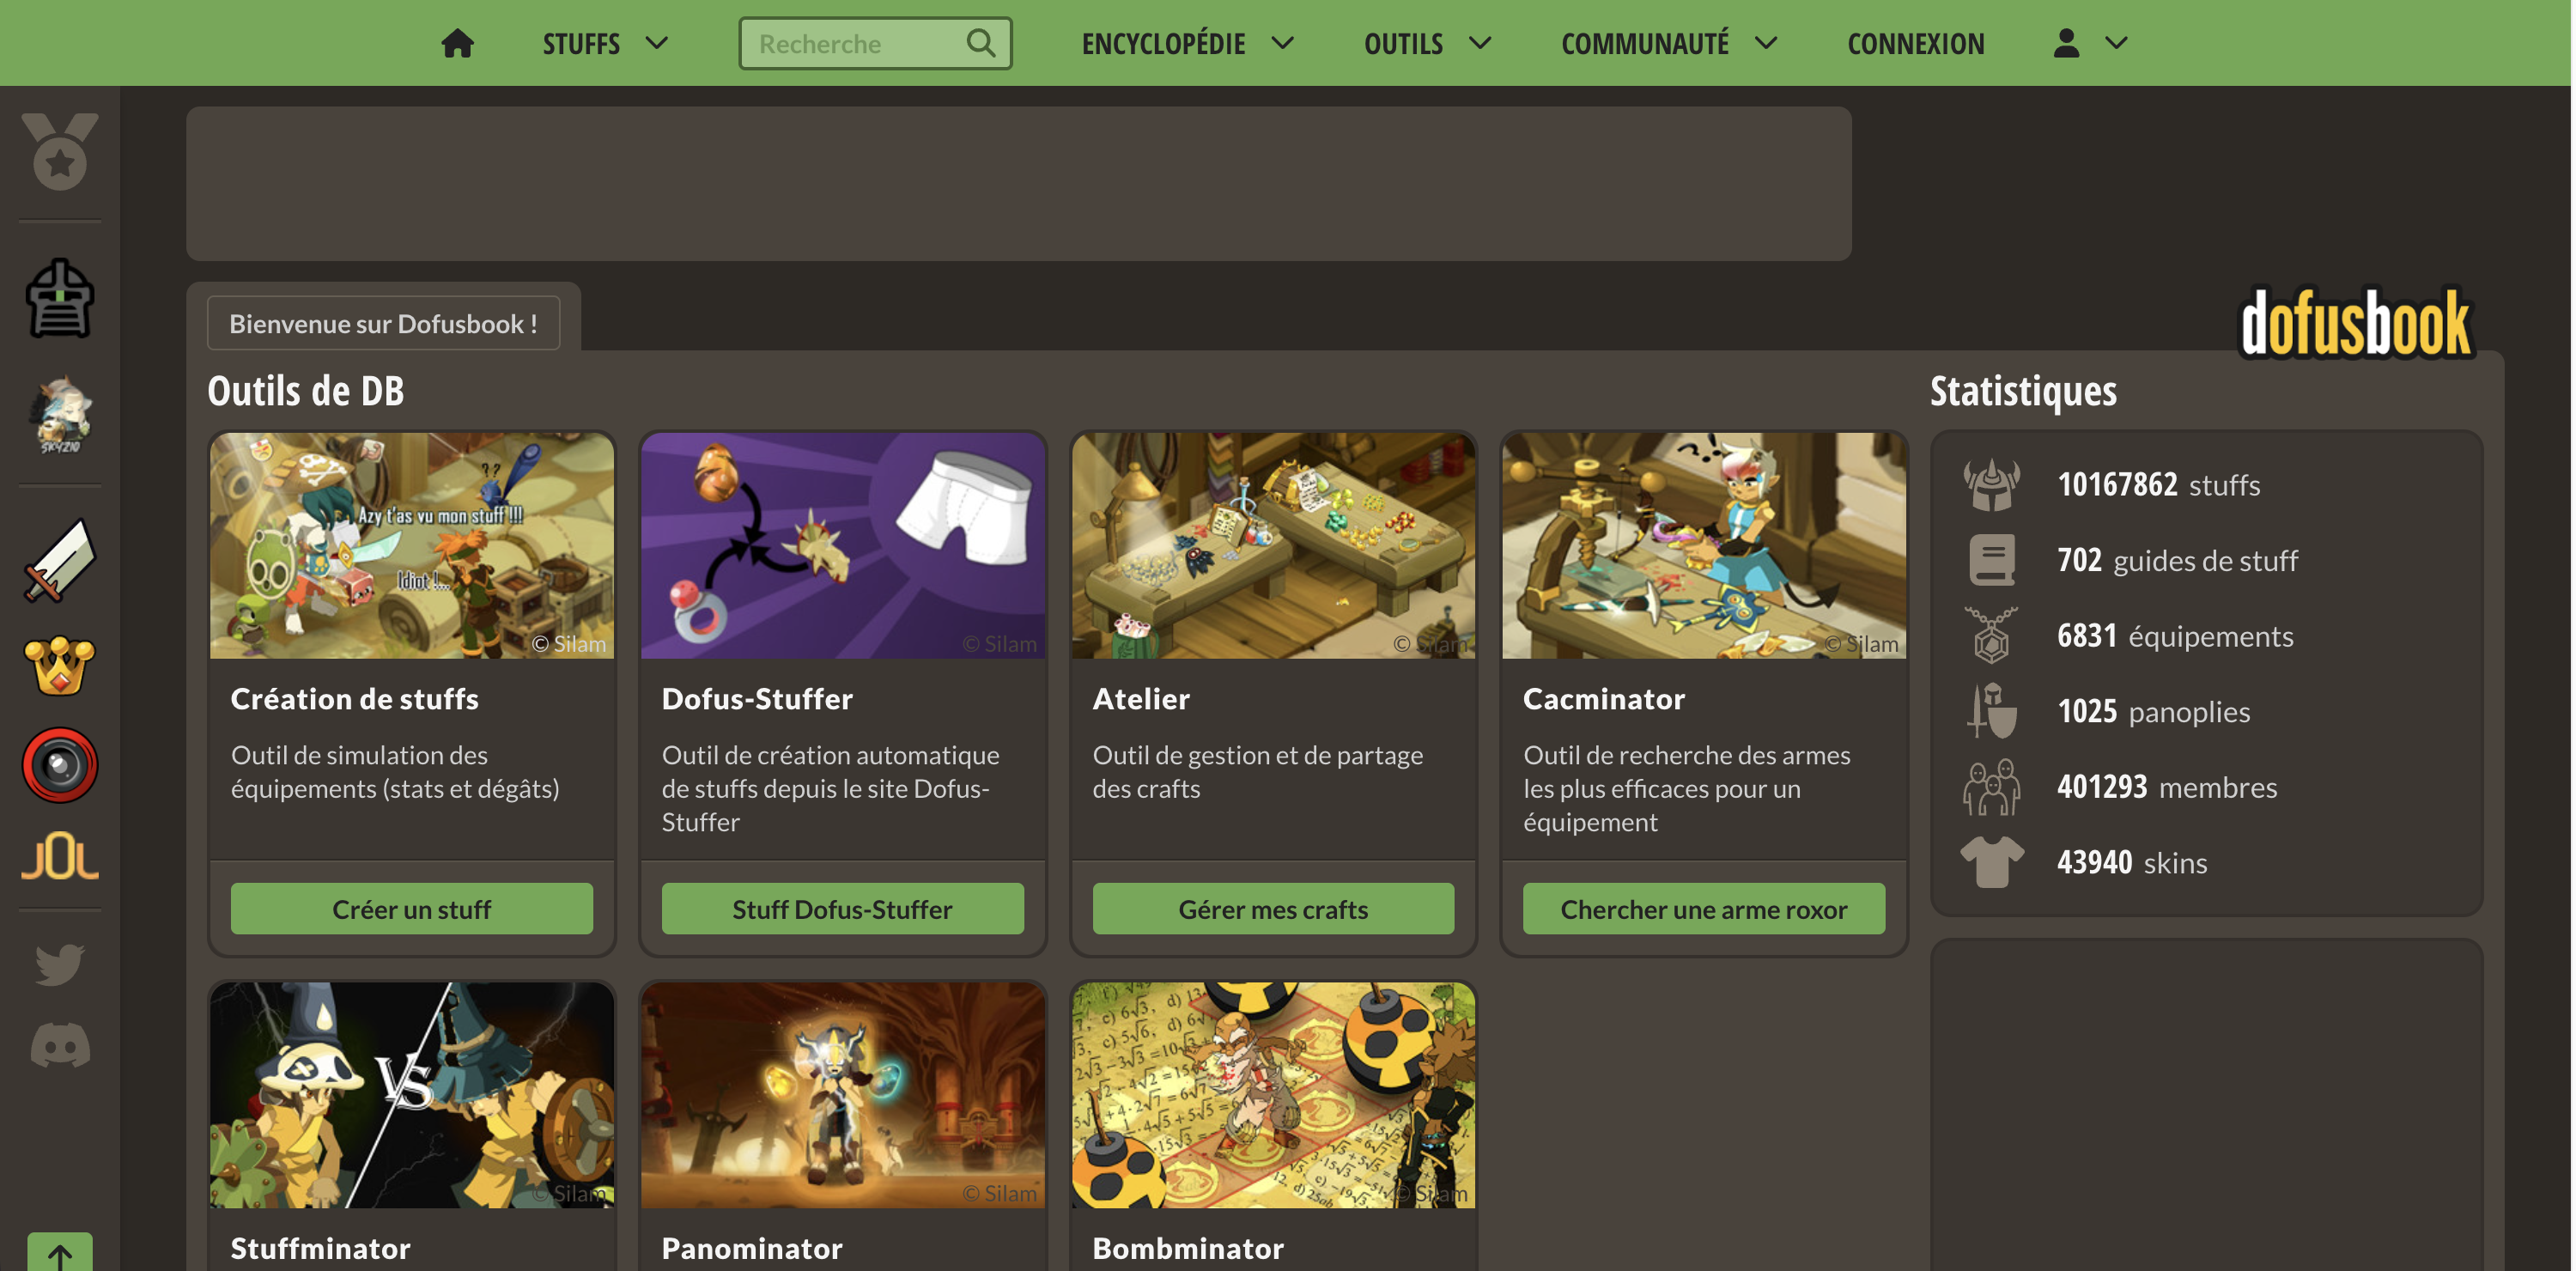Open the JOL sidebar logo

[x=60, y=857]
